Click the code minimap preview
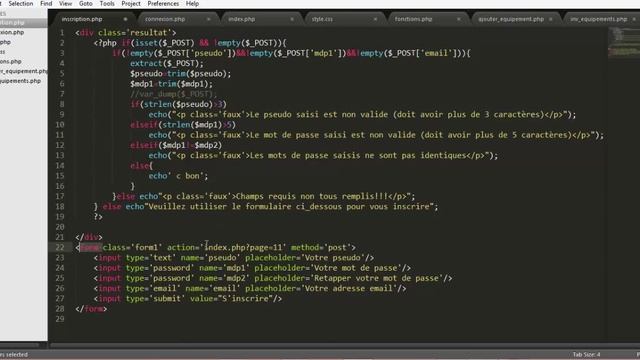 (x=623, y=43)
